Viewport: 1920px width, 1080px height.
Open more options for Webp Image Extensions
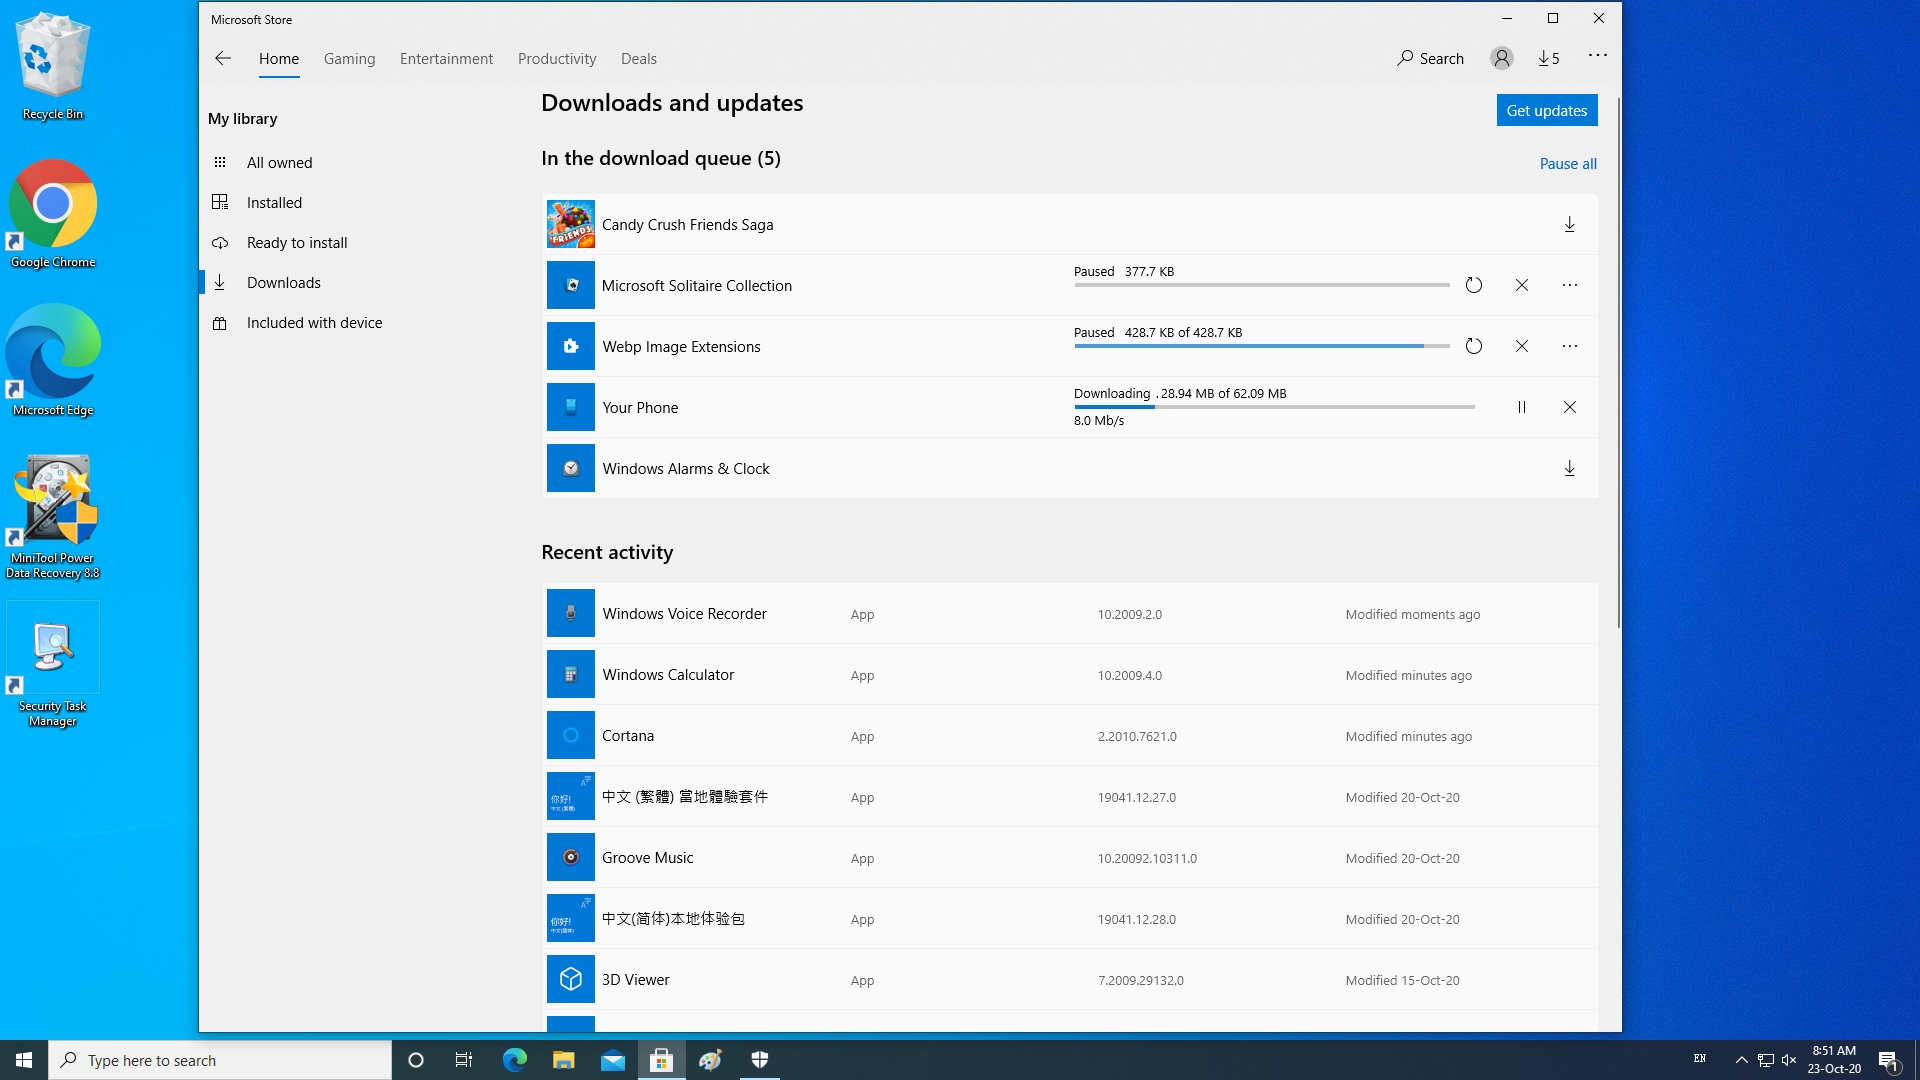pyautogui.click(x=1569, y=347)
